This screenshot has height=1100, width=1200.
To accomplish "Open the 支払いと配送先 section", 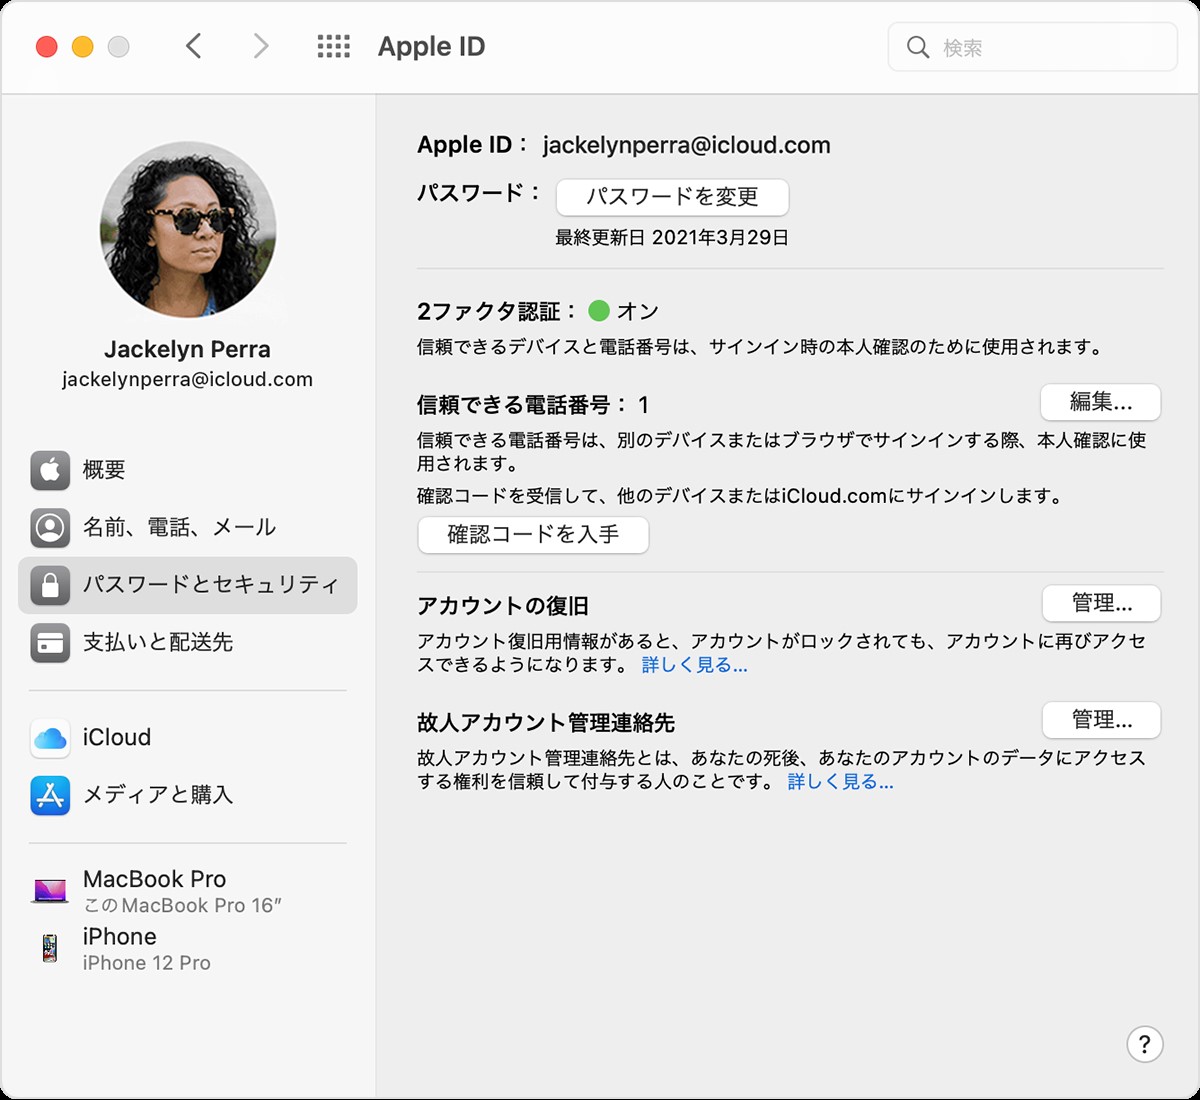I will (x=187, y=642).
